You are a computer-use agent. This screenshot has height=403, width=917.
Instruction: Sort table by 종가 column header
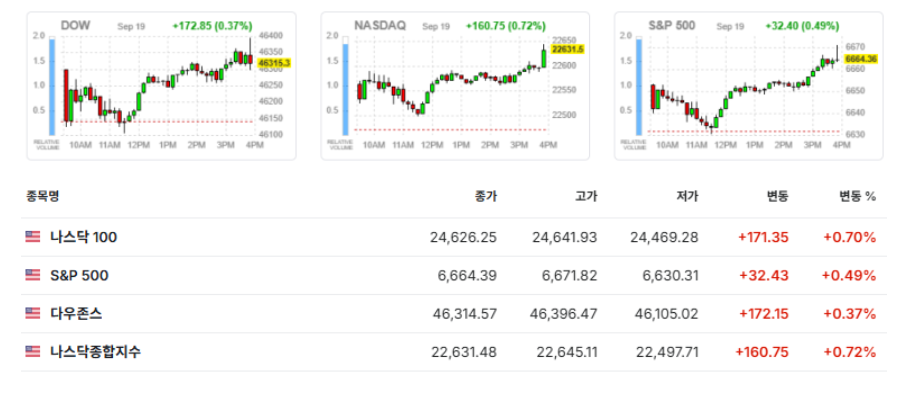point(486,197)
